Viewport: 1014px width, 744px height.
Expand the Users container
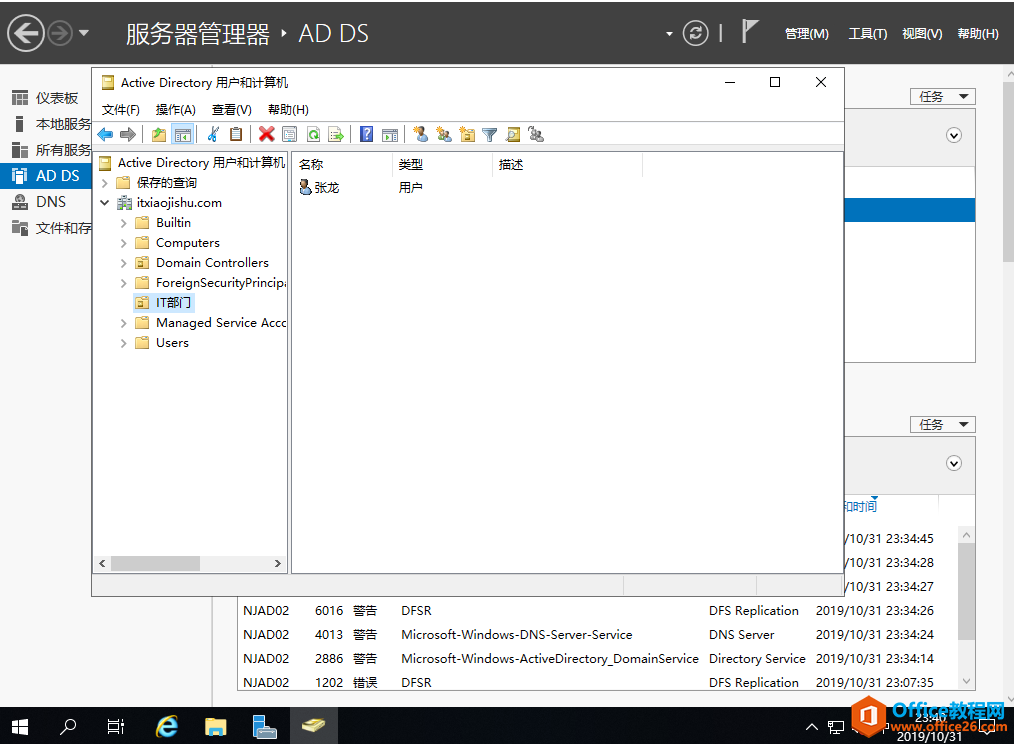pyautogui.click(x=124, y=343)
